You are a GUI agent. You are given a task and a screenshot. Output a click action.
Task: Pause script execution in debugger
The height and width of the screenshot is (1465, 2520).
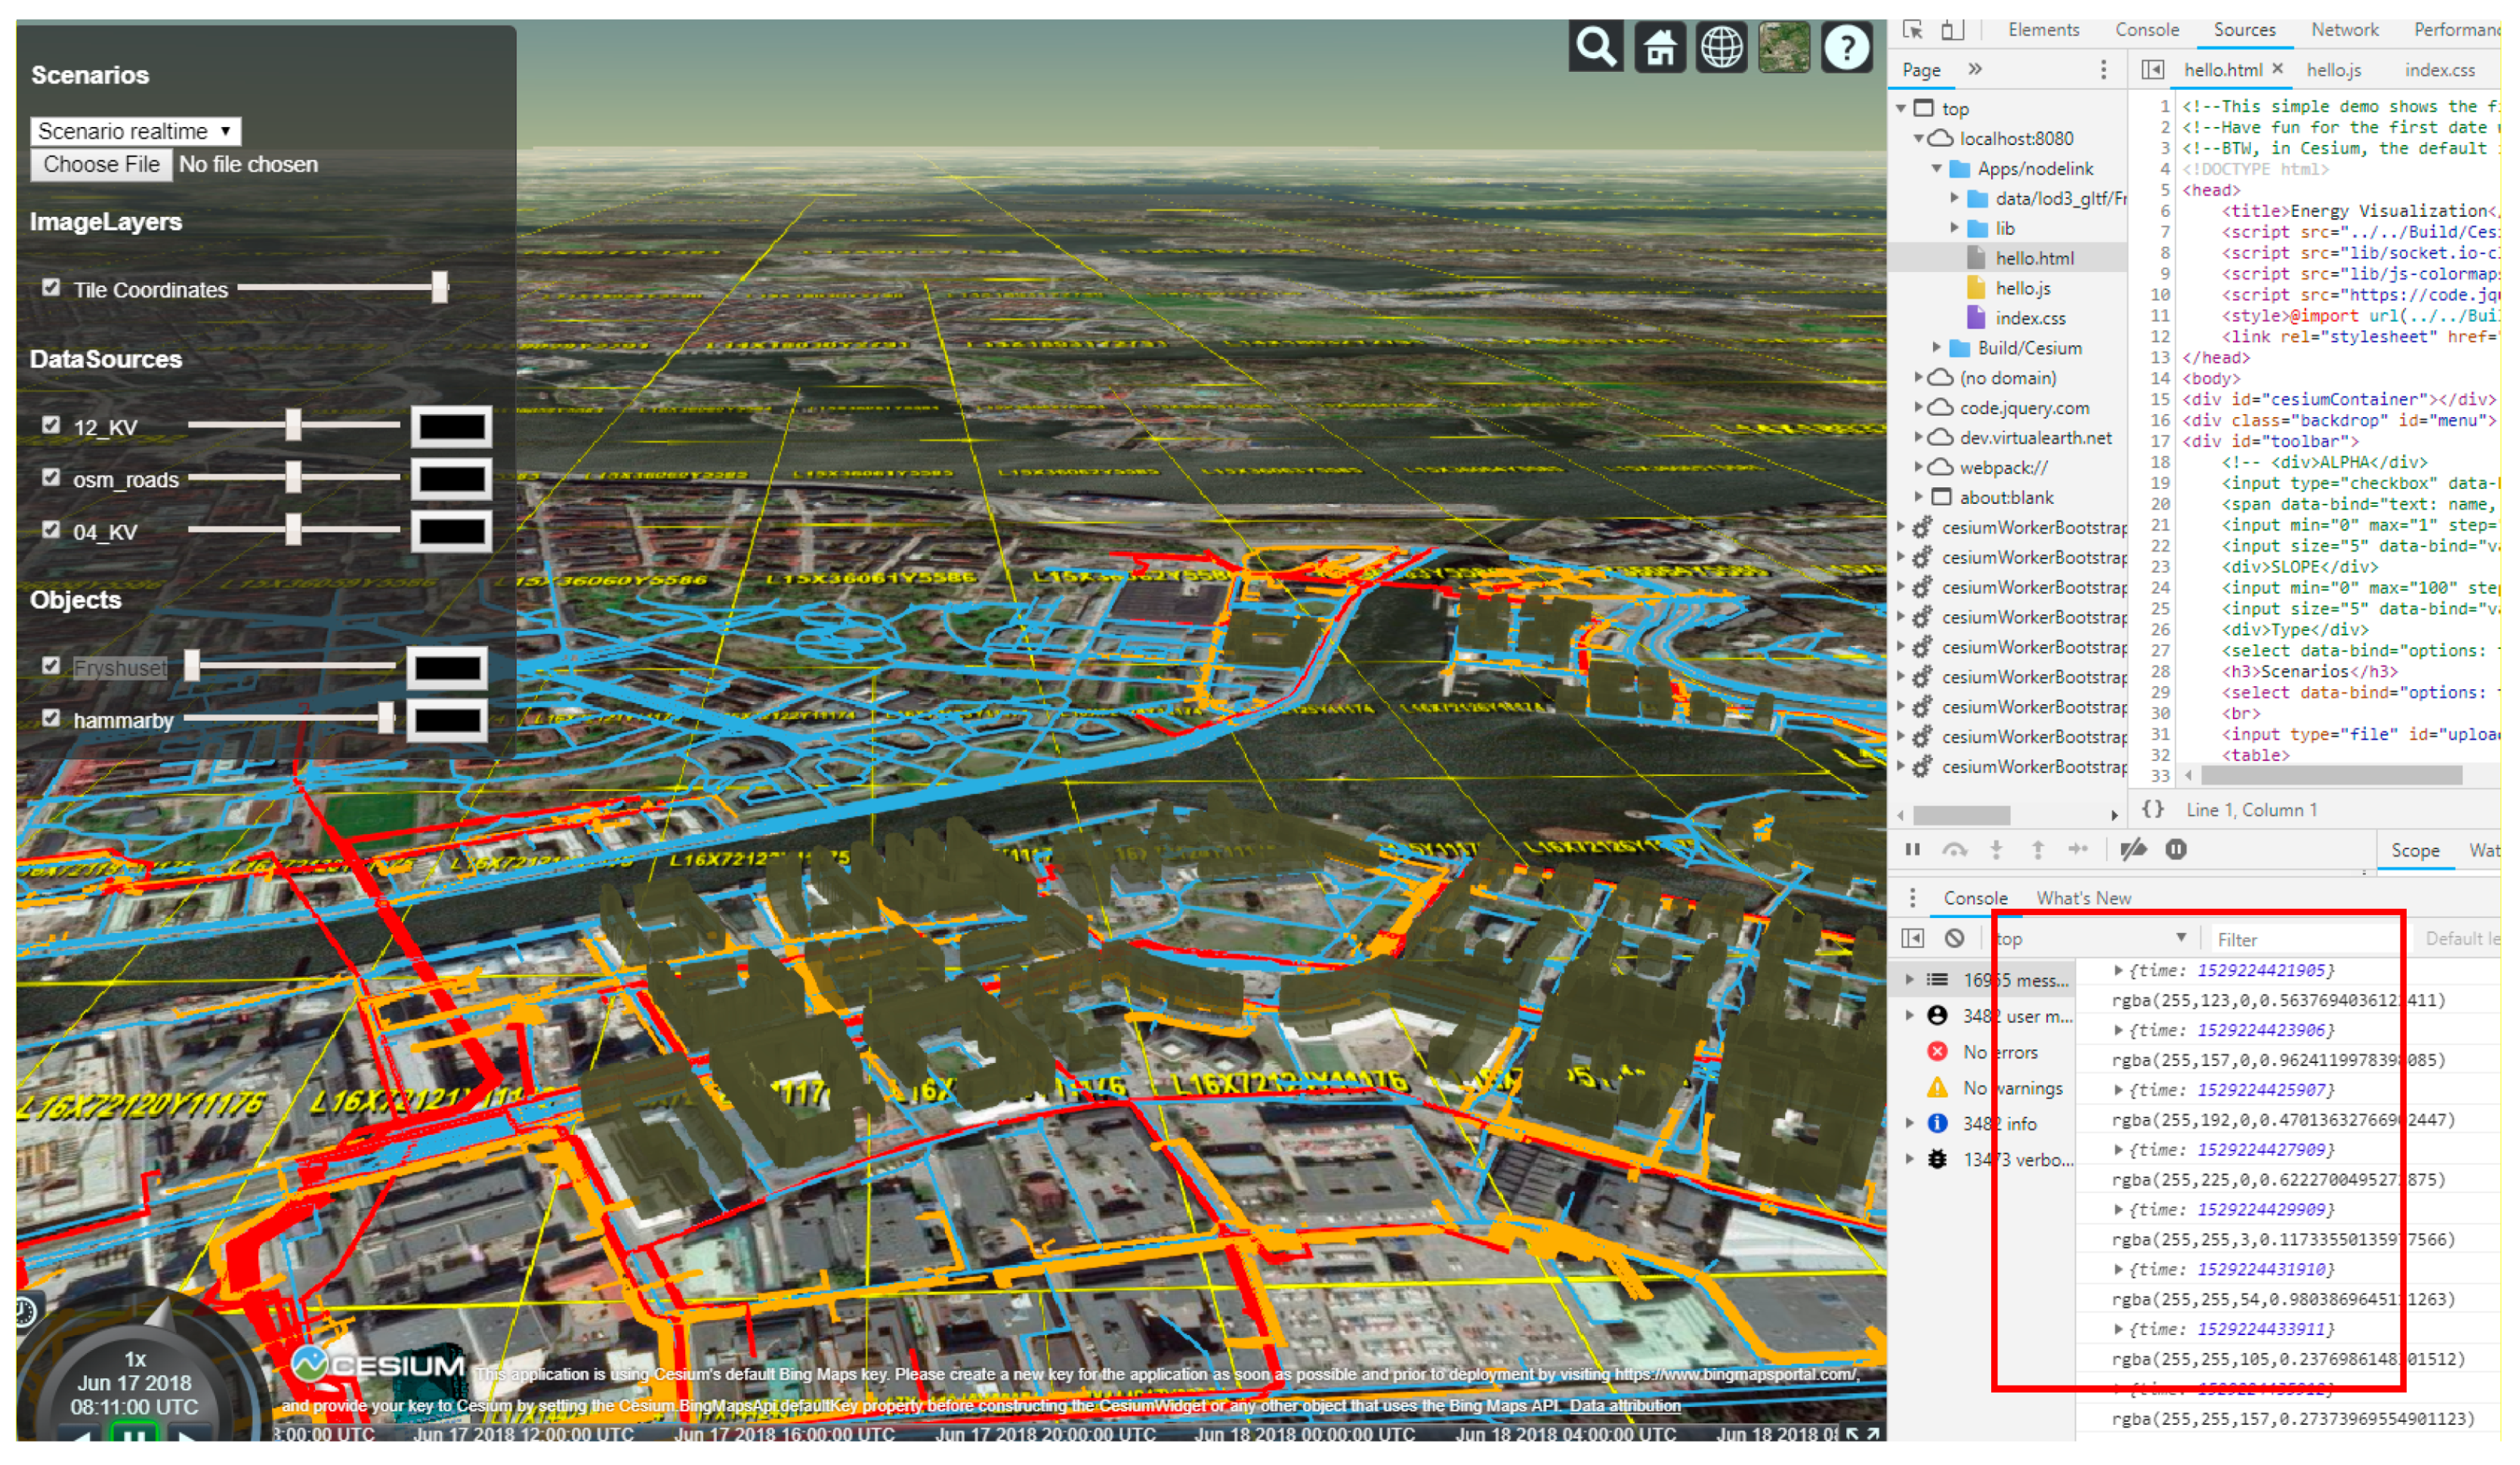pyautogui.click(x=1913, y=850)
